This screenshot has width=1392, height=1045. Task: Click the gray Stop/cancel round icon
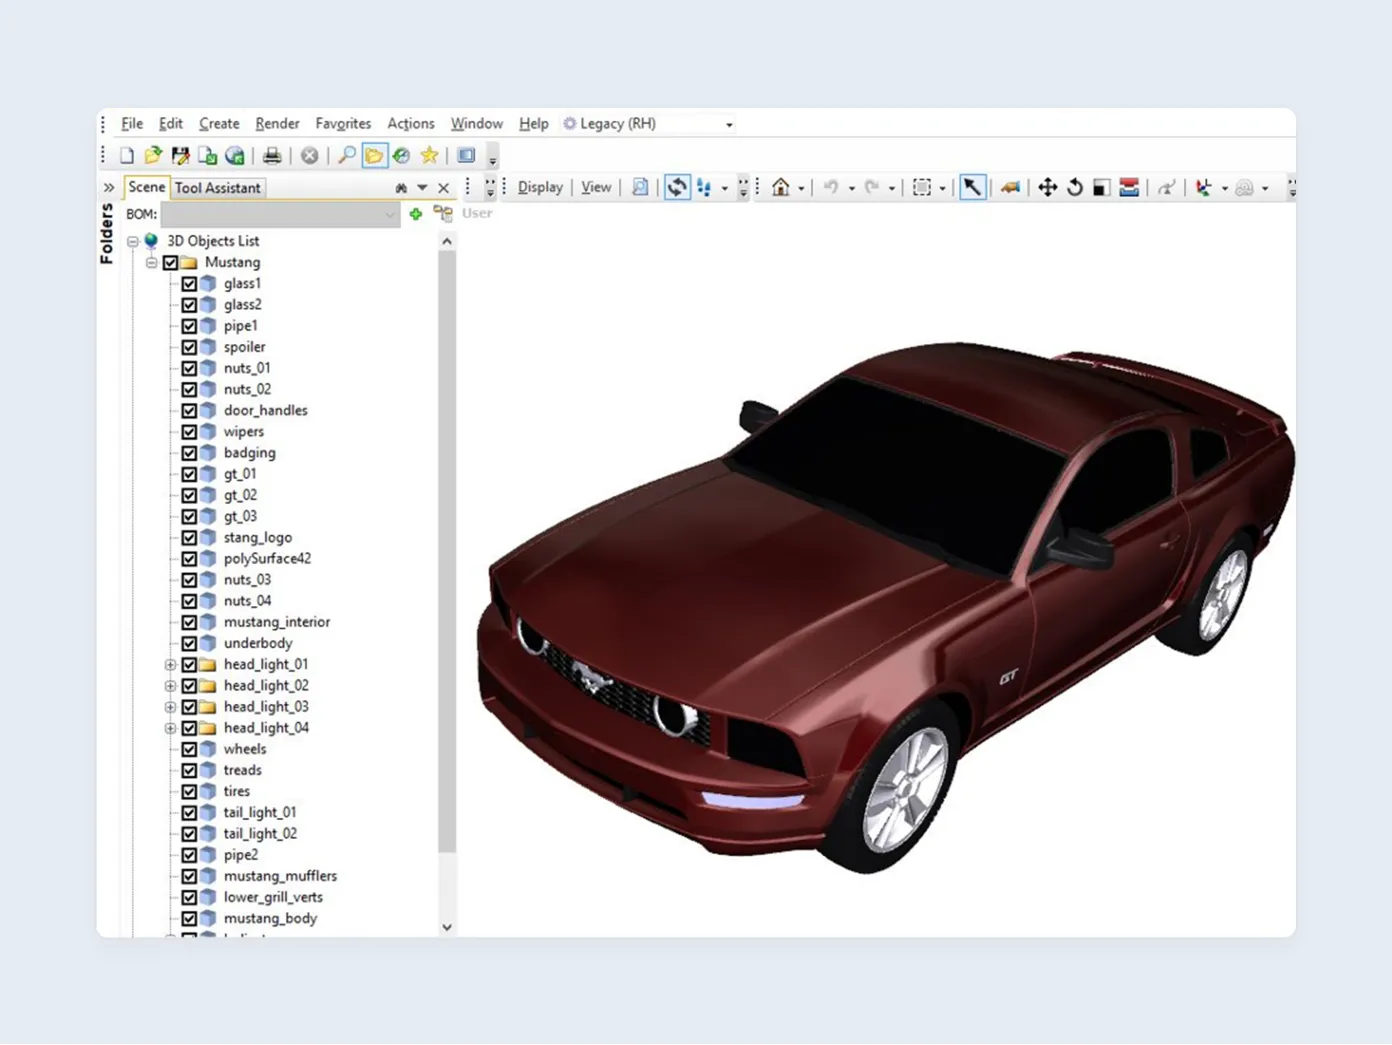(310, 155)
